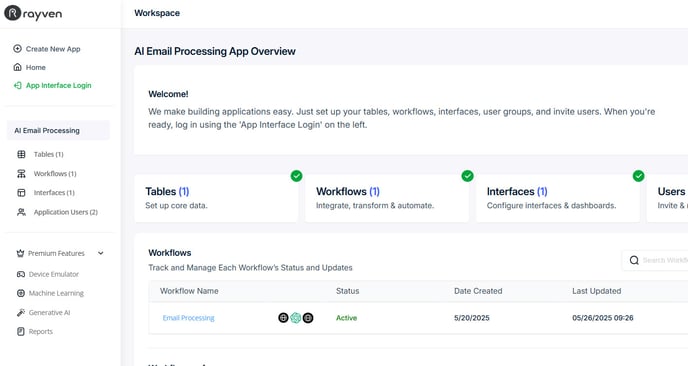Viewport: 688px width, 366px height.
Task: Click the Workspace header title
Action: [157, 13]
